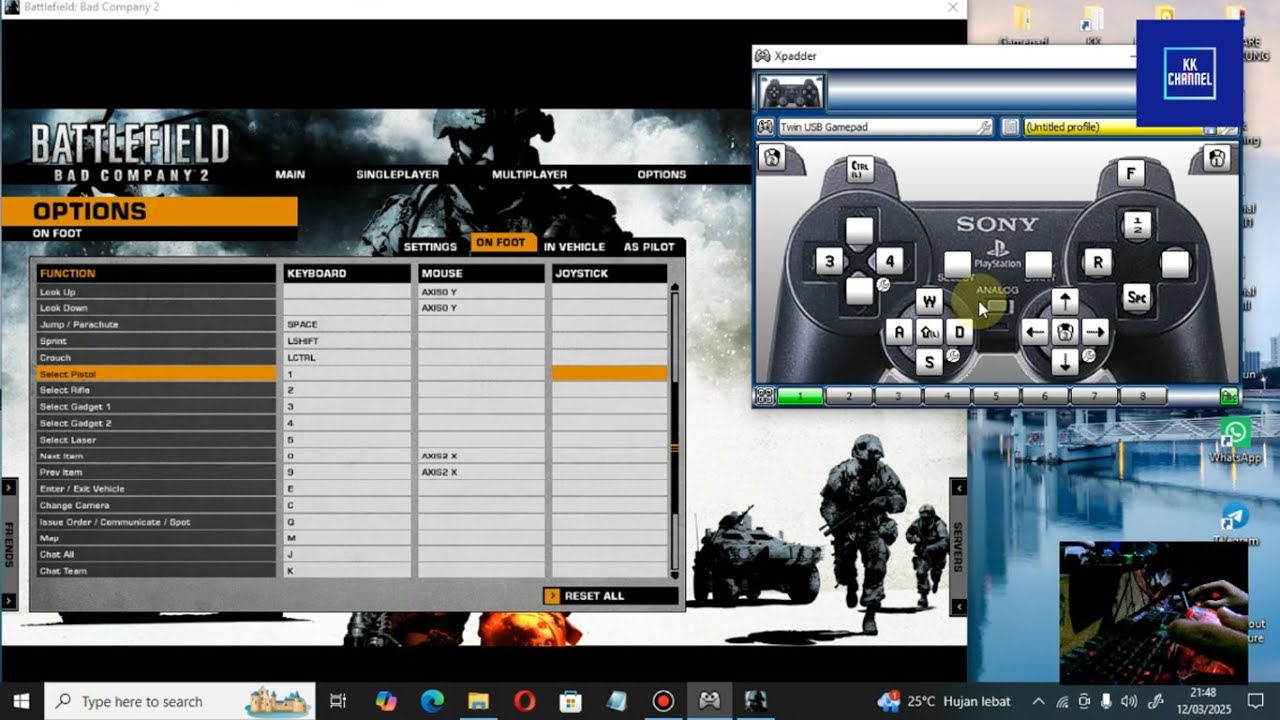Select the Crouch function row

point(156,358)
